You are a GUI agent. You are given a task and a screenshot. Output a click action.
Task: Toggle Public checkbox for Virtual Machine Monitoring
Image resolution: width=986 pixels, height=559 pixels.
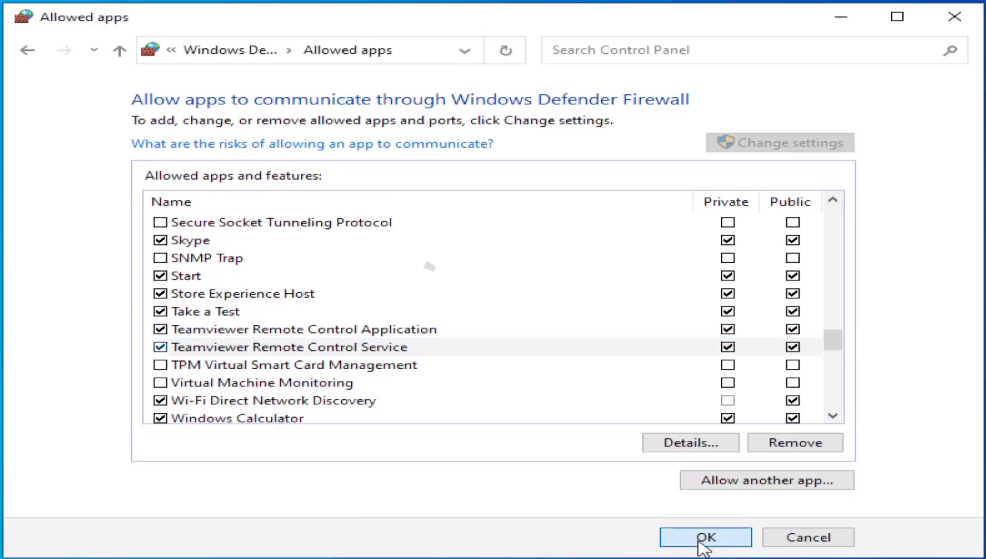point(792,382)
